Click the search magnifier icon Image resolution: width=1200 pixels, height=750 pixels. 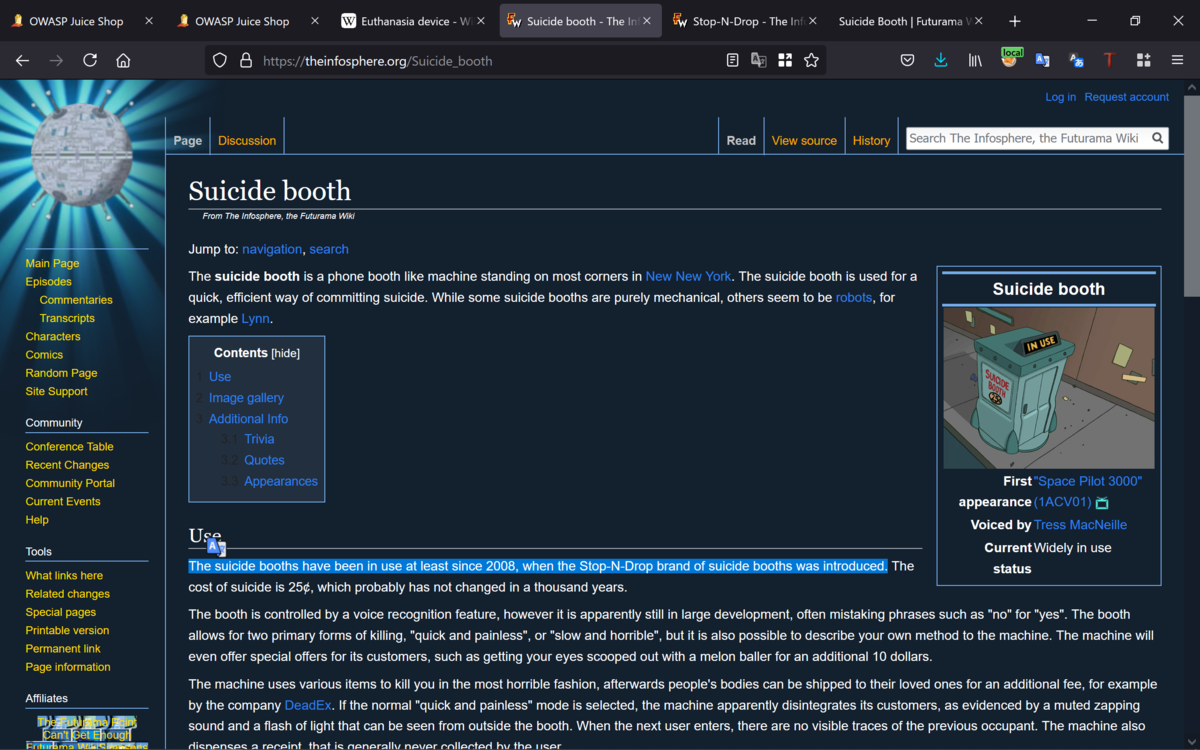(x=1157, y=139)
